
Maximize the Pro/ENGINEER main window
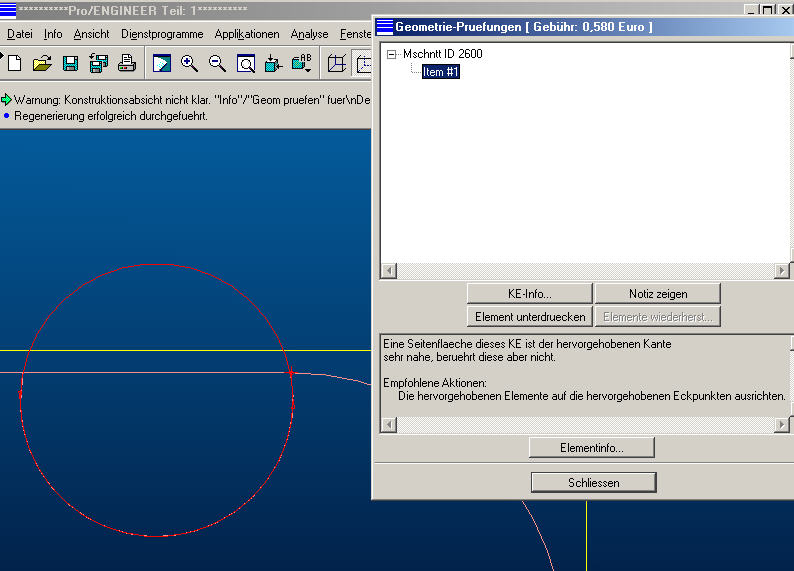768,10
